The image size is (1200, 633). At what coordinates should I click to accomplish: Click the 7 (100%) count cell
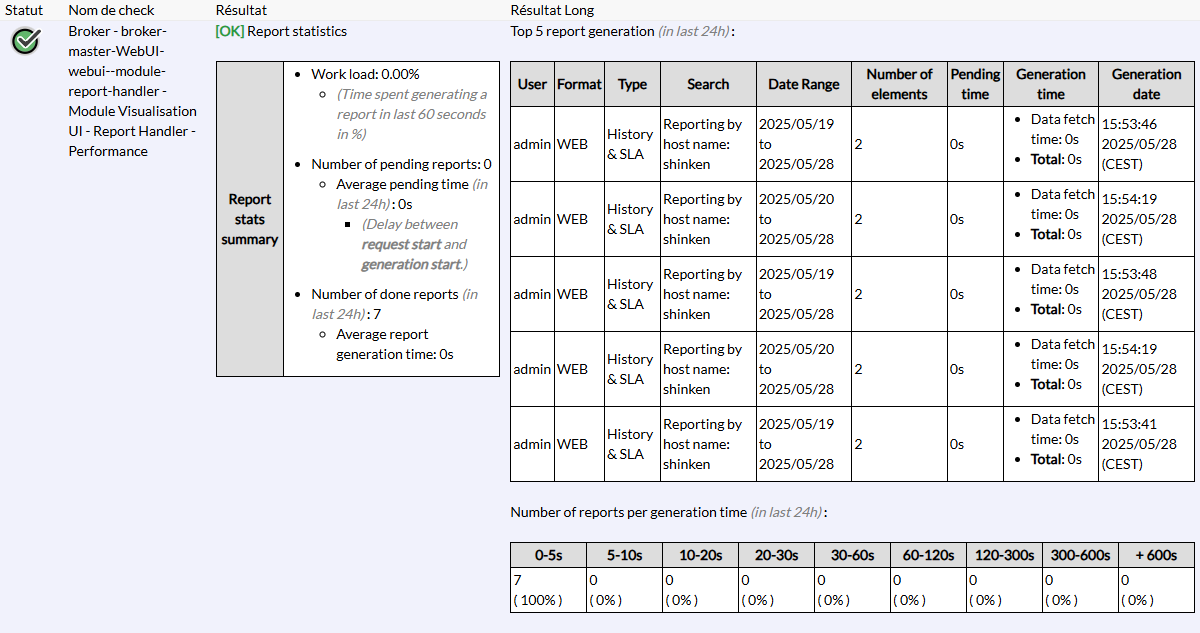pos(548,589)
